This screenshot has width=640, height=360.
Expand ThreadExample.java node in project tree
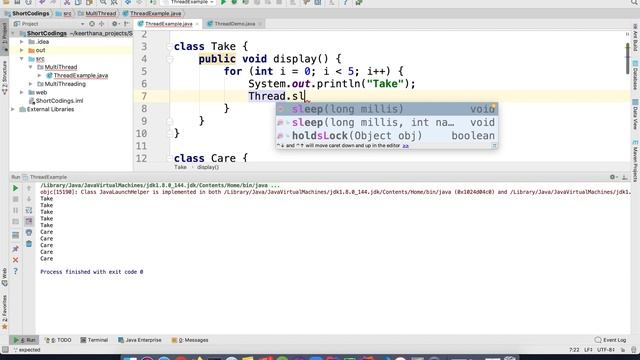[40, 76]
